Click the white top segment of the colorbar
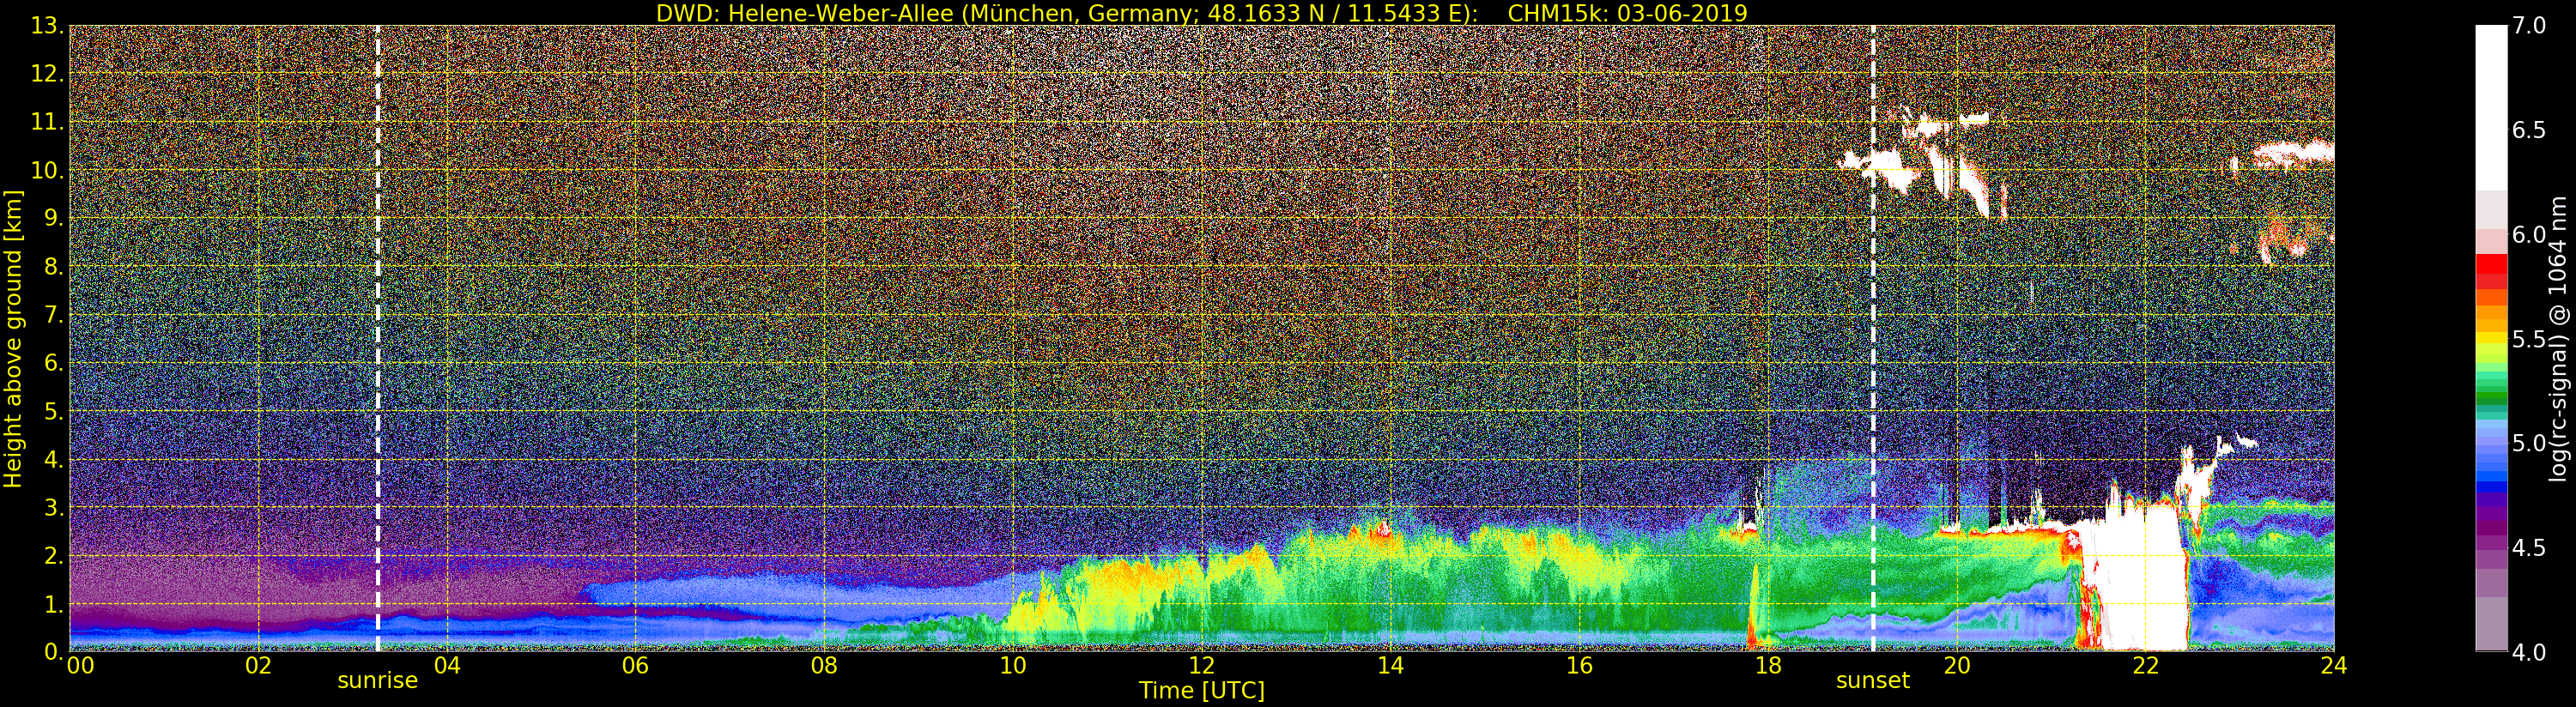 tap(2491, 108)
